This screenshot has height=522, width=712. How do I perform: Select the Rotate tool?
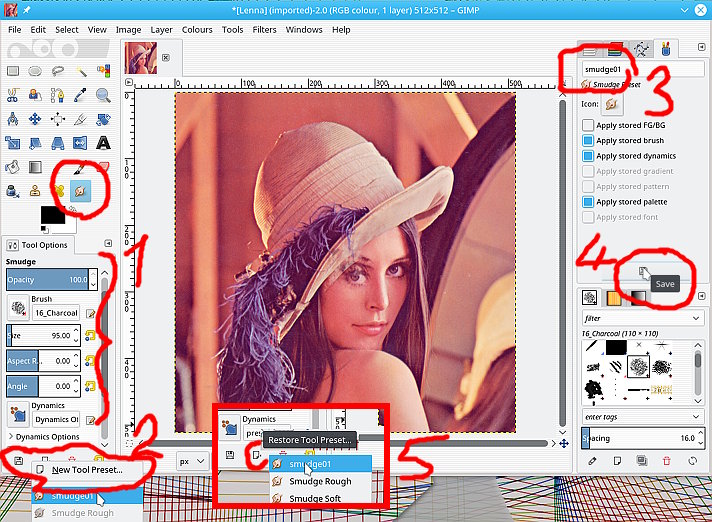pos(104,119)
